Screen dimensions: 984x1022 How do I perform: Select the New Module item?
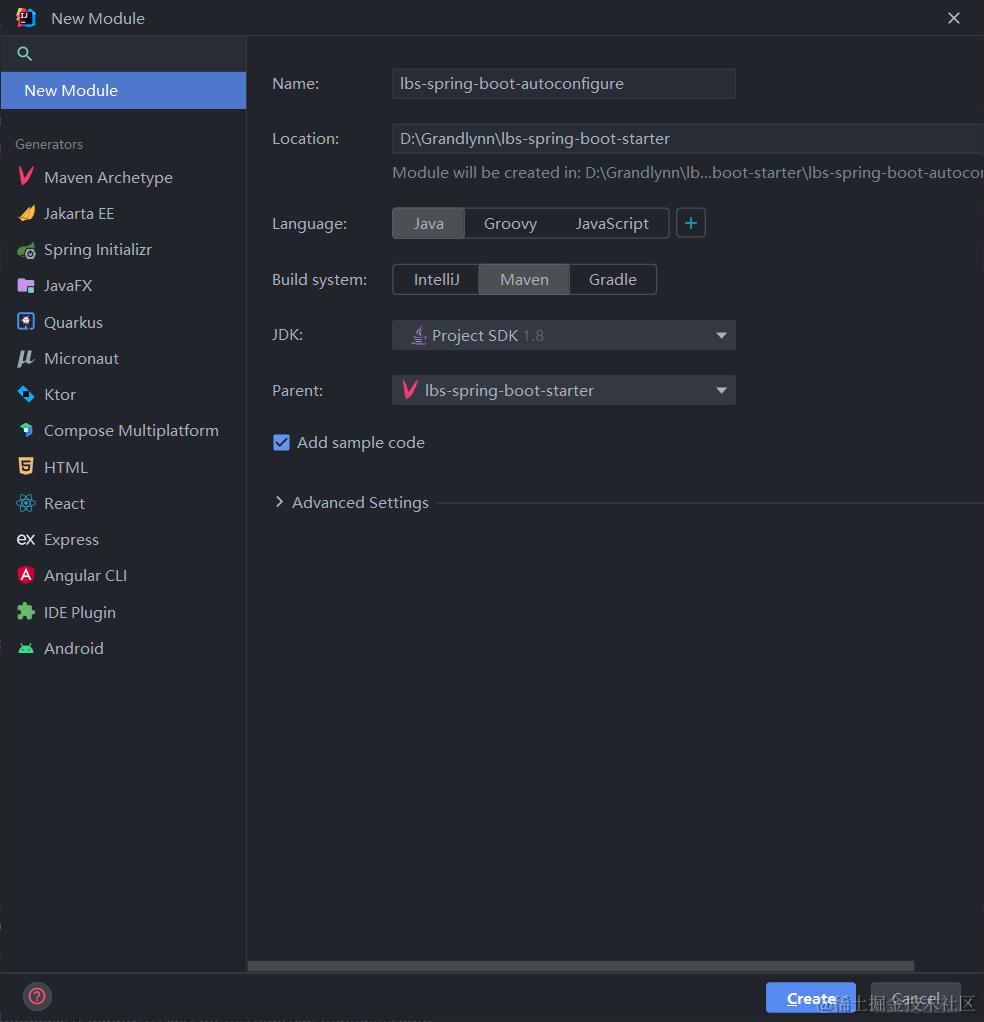(x=124, y=91)
